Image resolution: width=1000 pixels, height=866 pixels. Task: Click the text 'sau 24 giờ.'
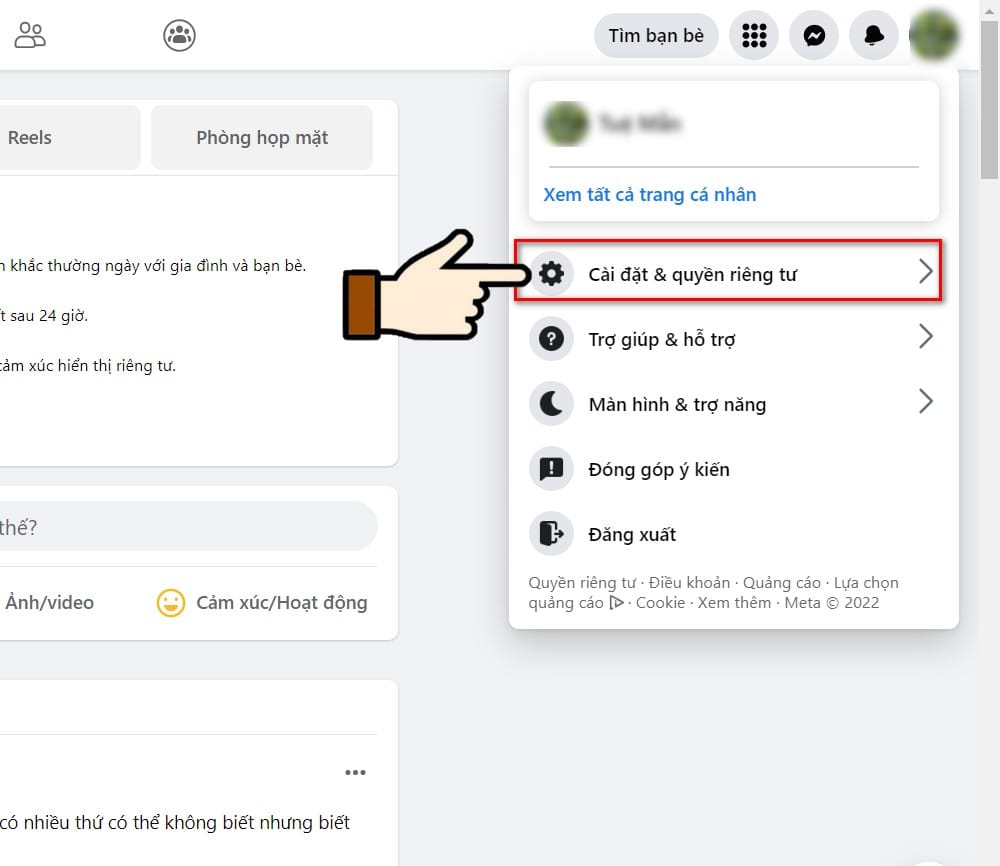pos(48,316)
